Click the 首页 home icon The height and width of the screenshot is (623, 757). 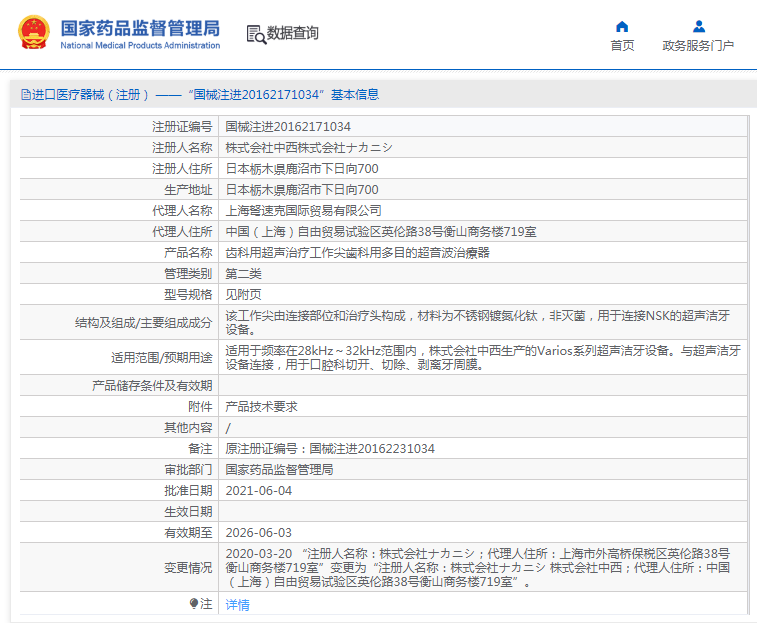coord(622,26)
